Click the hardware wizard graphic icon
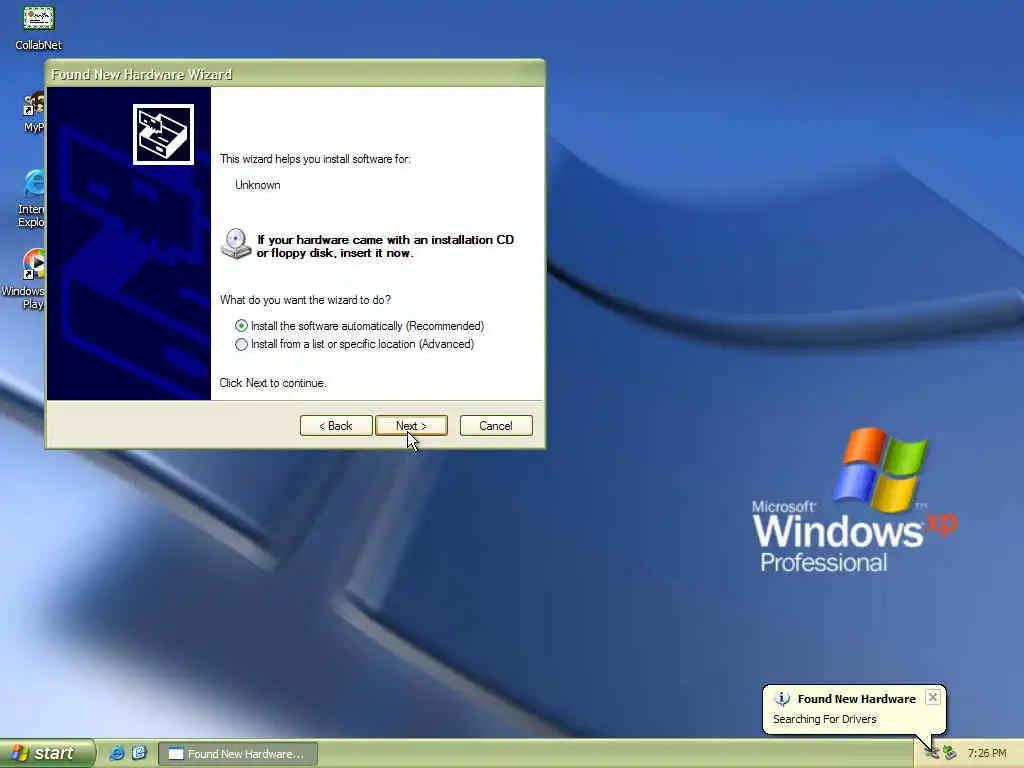 coord(163,135)
